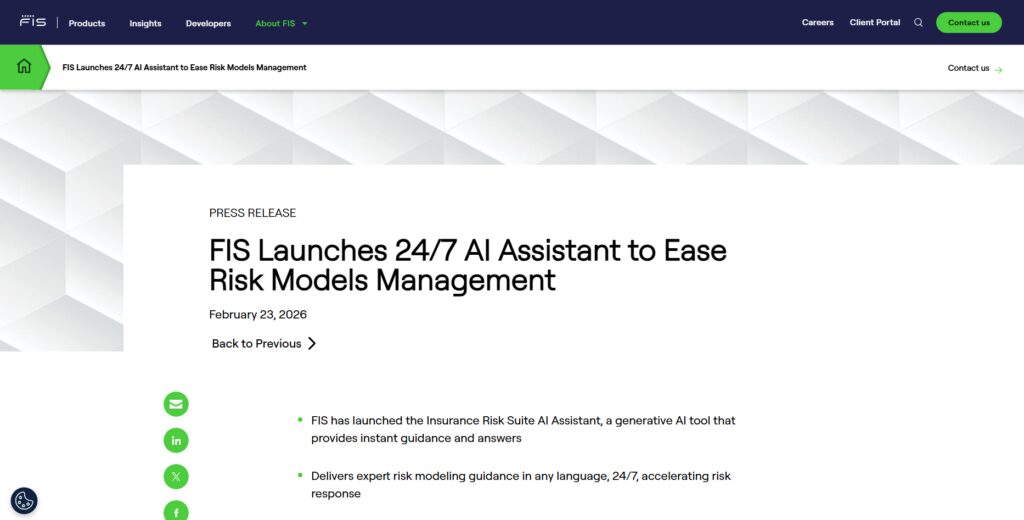Click the Back to Previous chevron
The height and width of the screenshot is (520, 1024).
[312, 344]
